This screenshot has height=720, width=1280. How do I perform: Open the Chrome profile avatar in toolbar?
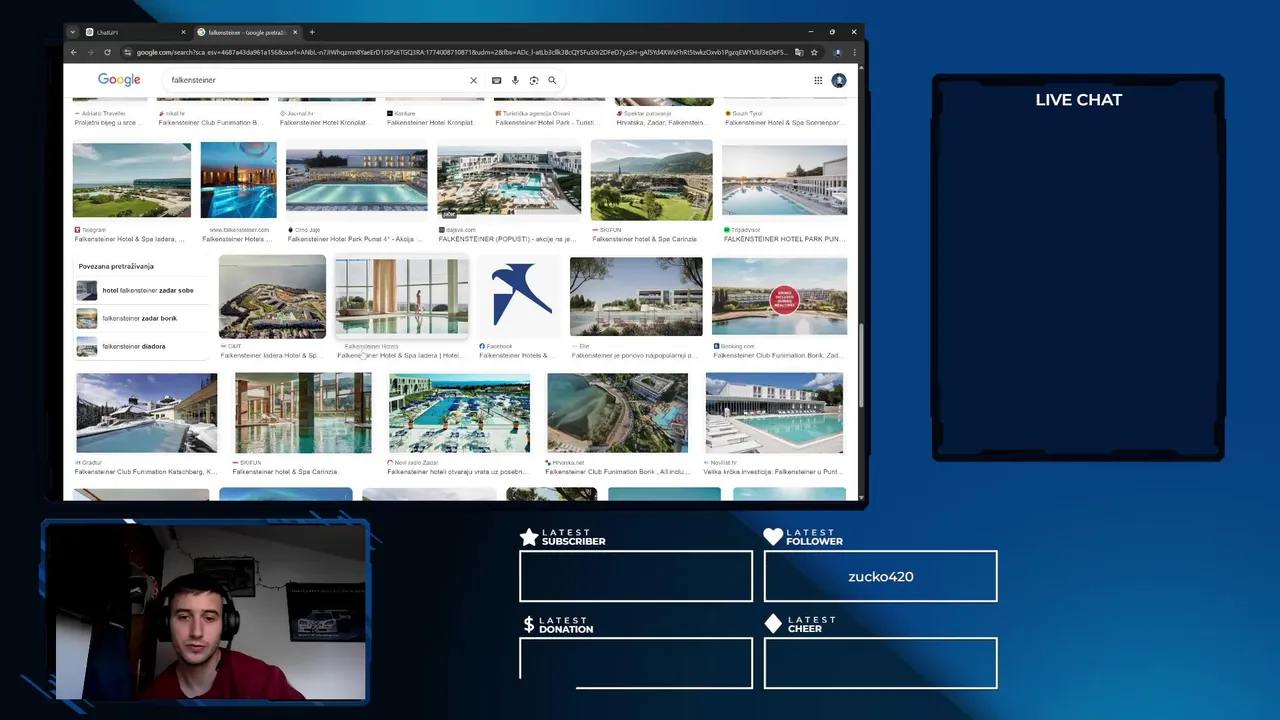point(837,52)
